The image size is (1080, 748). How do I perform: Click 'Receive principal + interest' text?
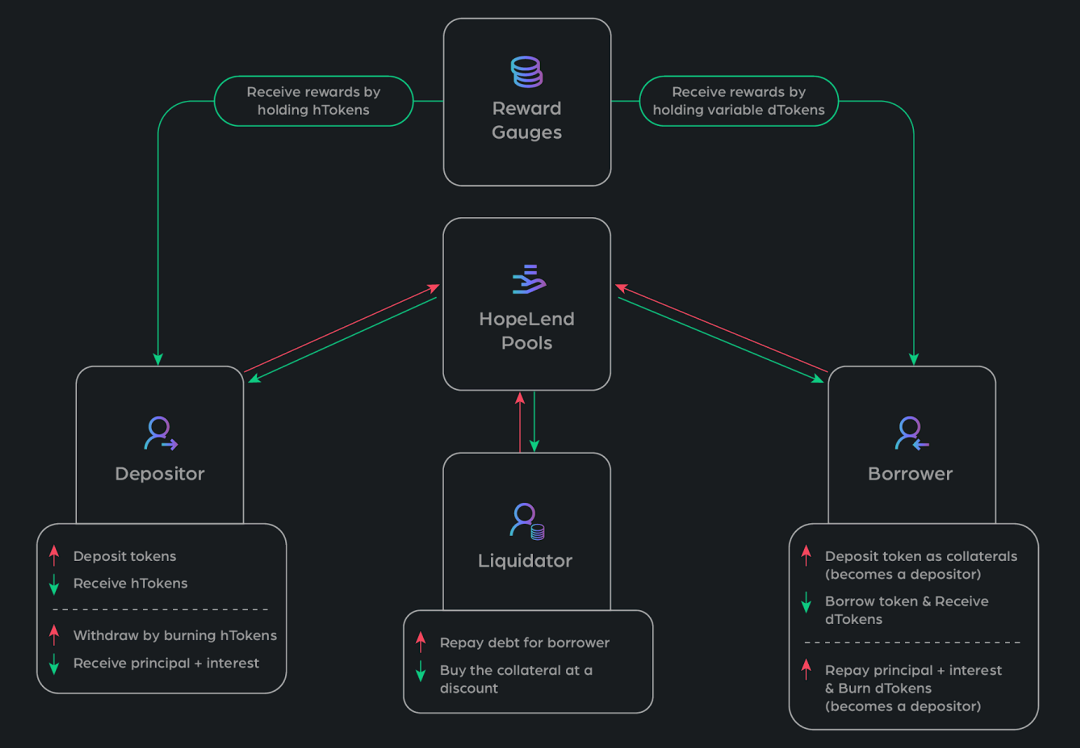[x=166, y=663]
